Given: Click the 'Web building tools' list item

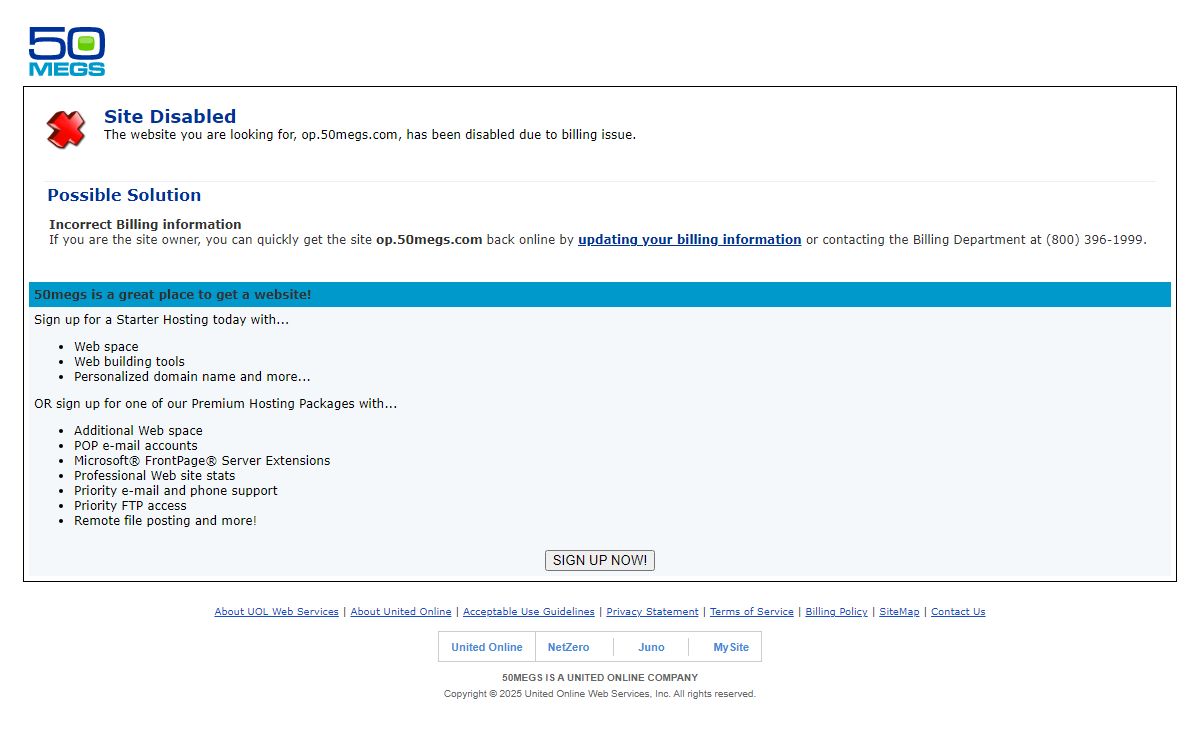Looking at the screenshot, I should tap(129, 362).
